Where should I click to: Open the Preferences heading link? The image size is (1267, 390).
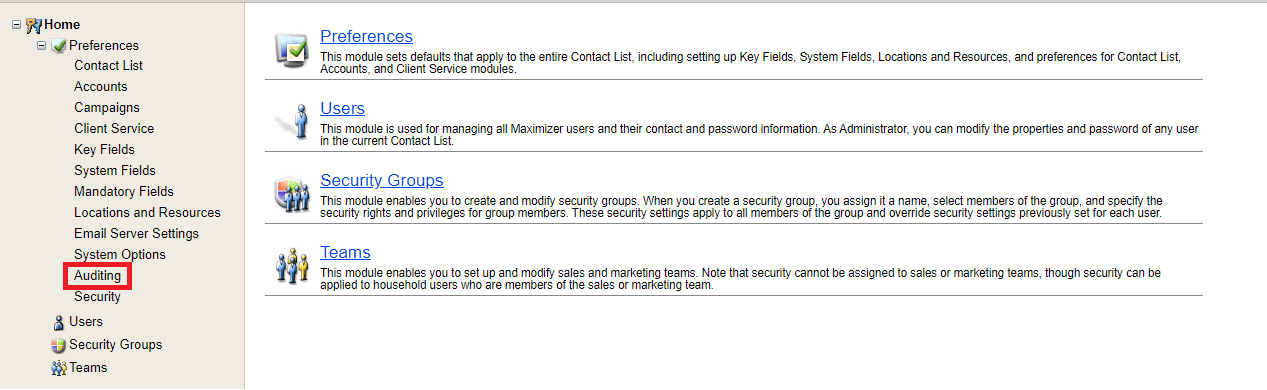click(366, 36)
